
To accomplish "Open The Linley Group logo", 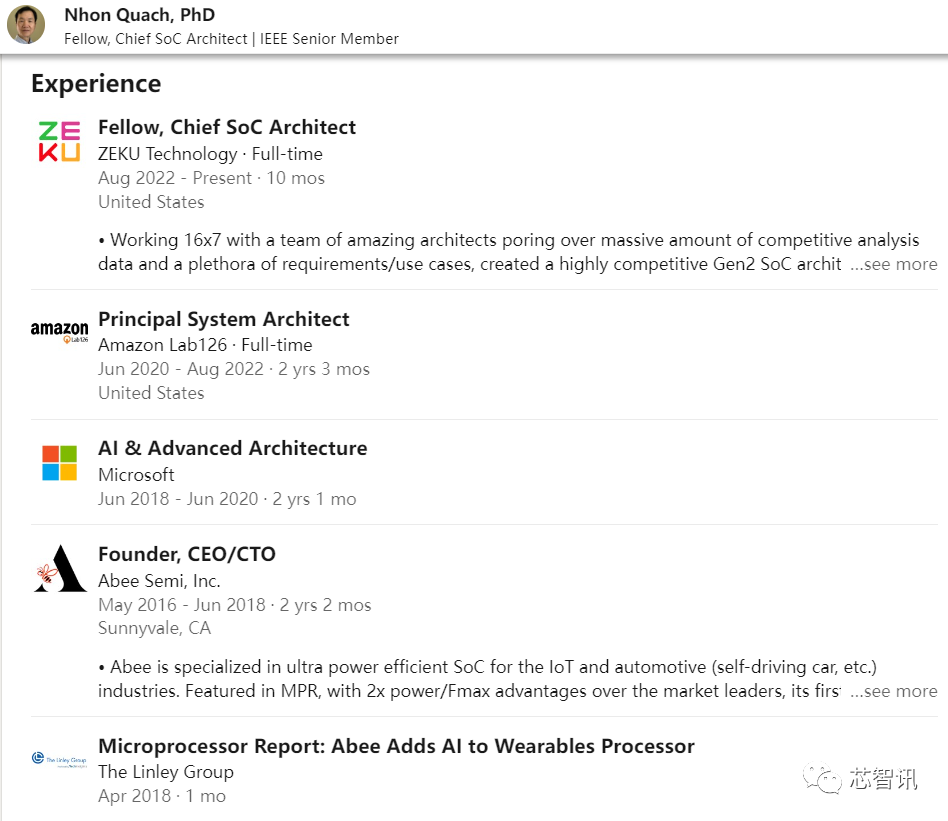I will (x=59, y=759).
